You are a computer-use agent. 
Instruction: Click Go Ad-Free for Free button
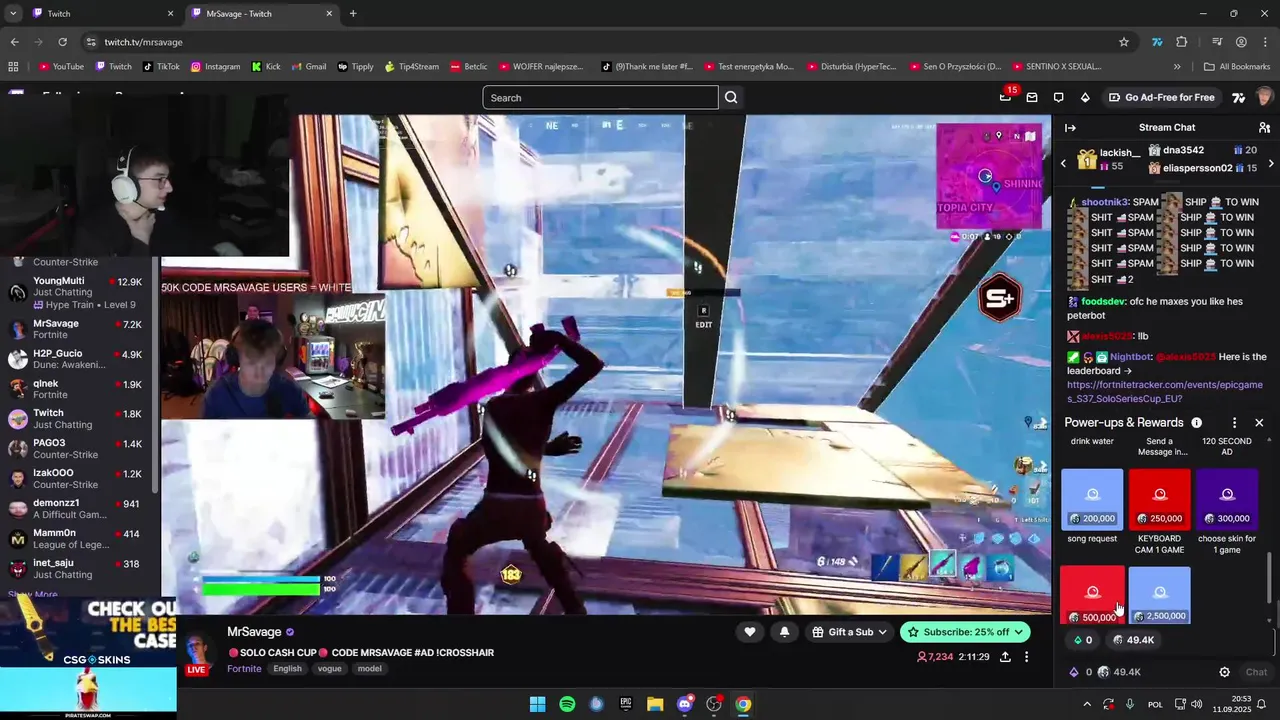(x=1160, y=97)
